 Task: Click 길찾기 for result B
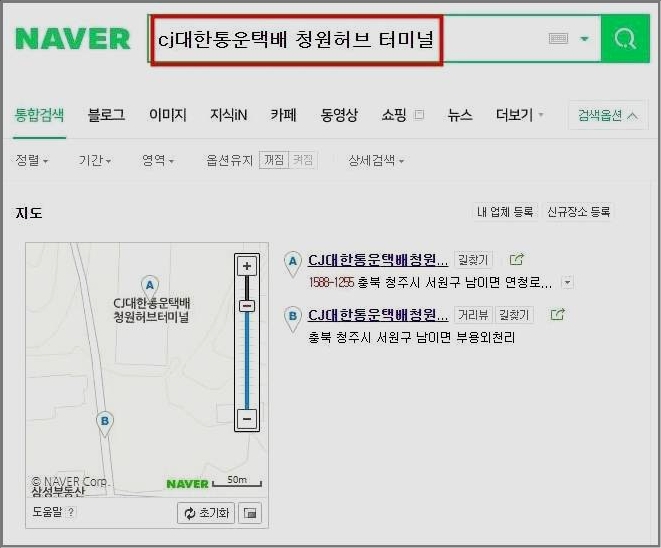(514, 315)
